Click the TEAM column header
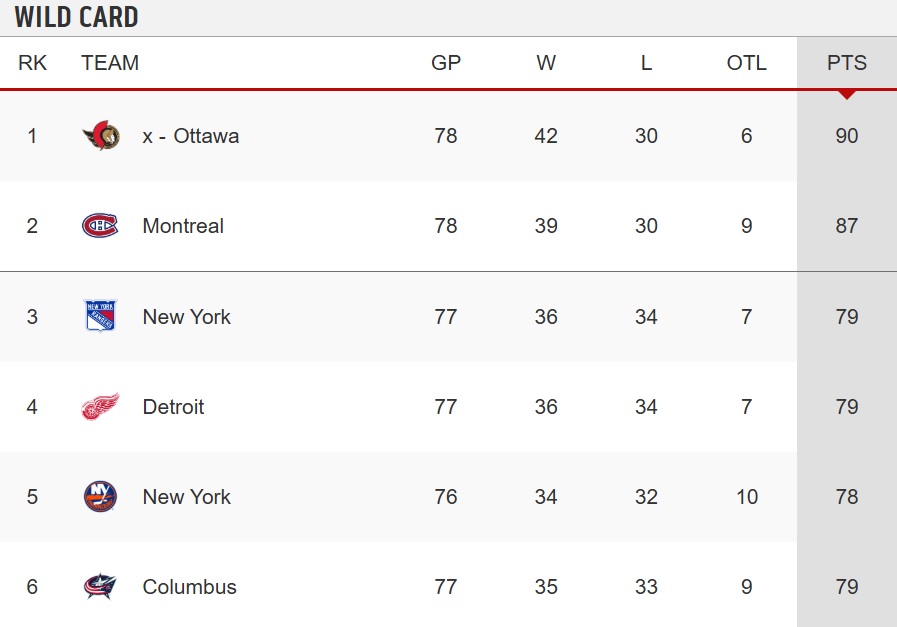This screenshot has height=627, width=897. tap(110, 62)
